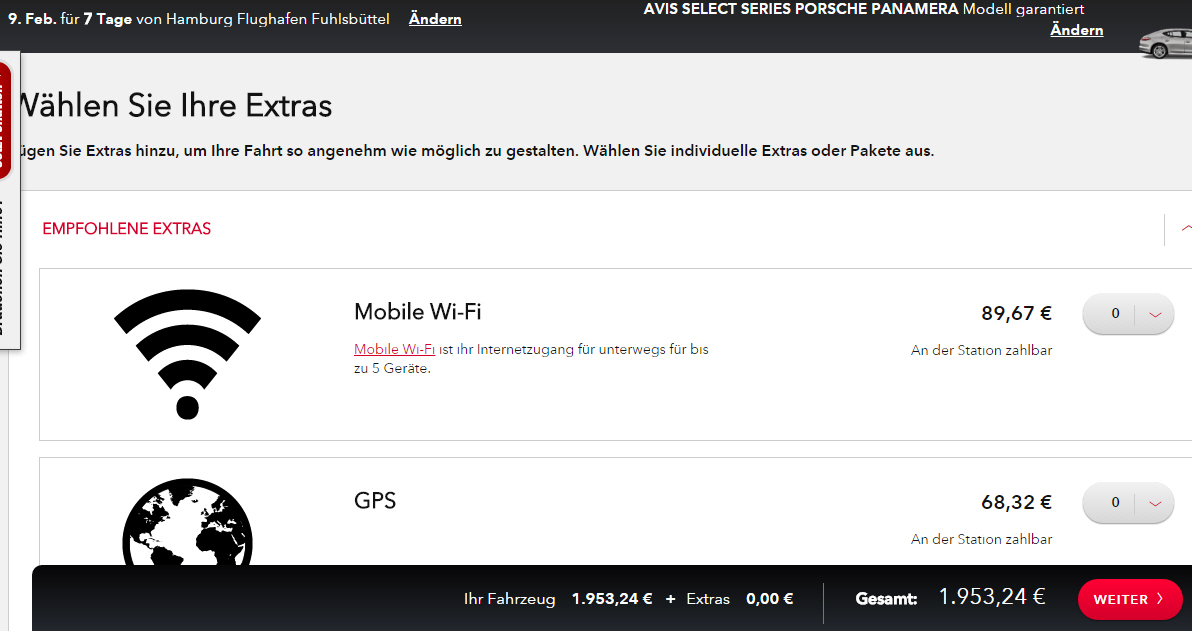This screenshot has width=1192, height=631.
Task: Click the Porsche Panamera car thumbnail
Action: tap(1165, 44)
